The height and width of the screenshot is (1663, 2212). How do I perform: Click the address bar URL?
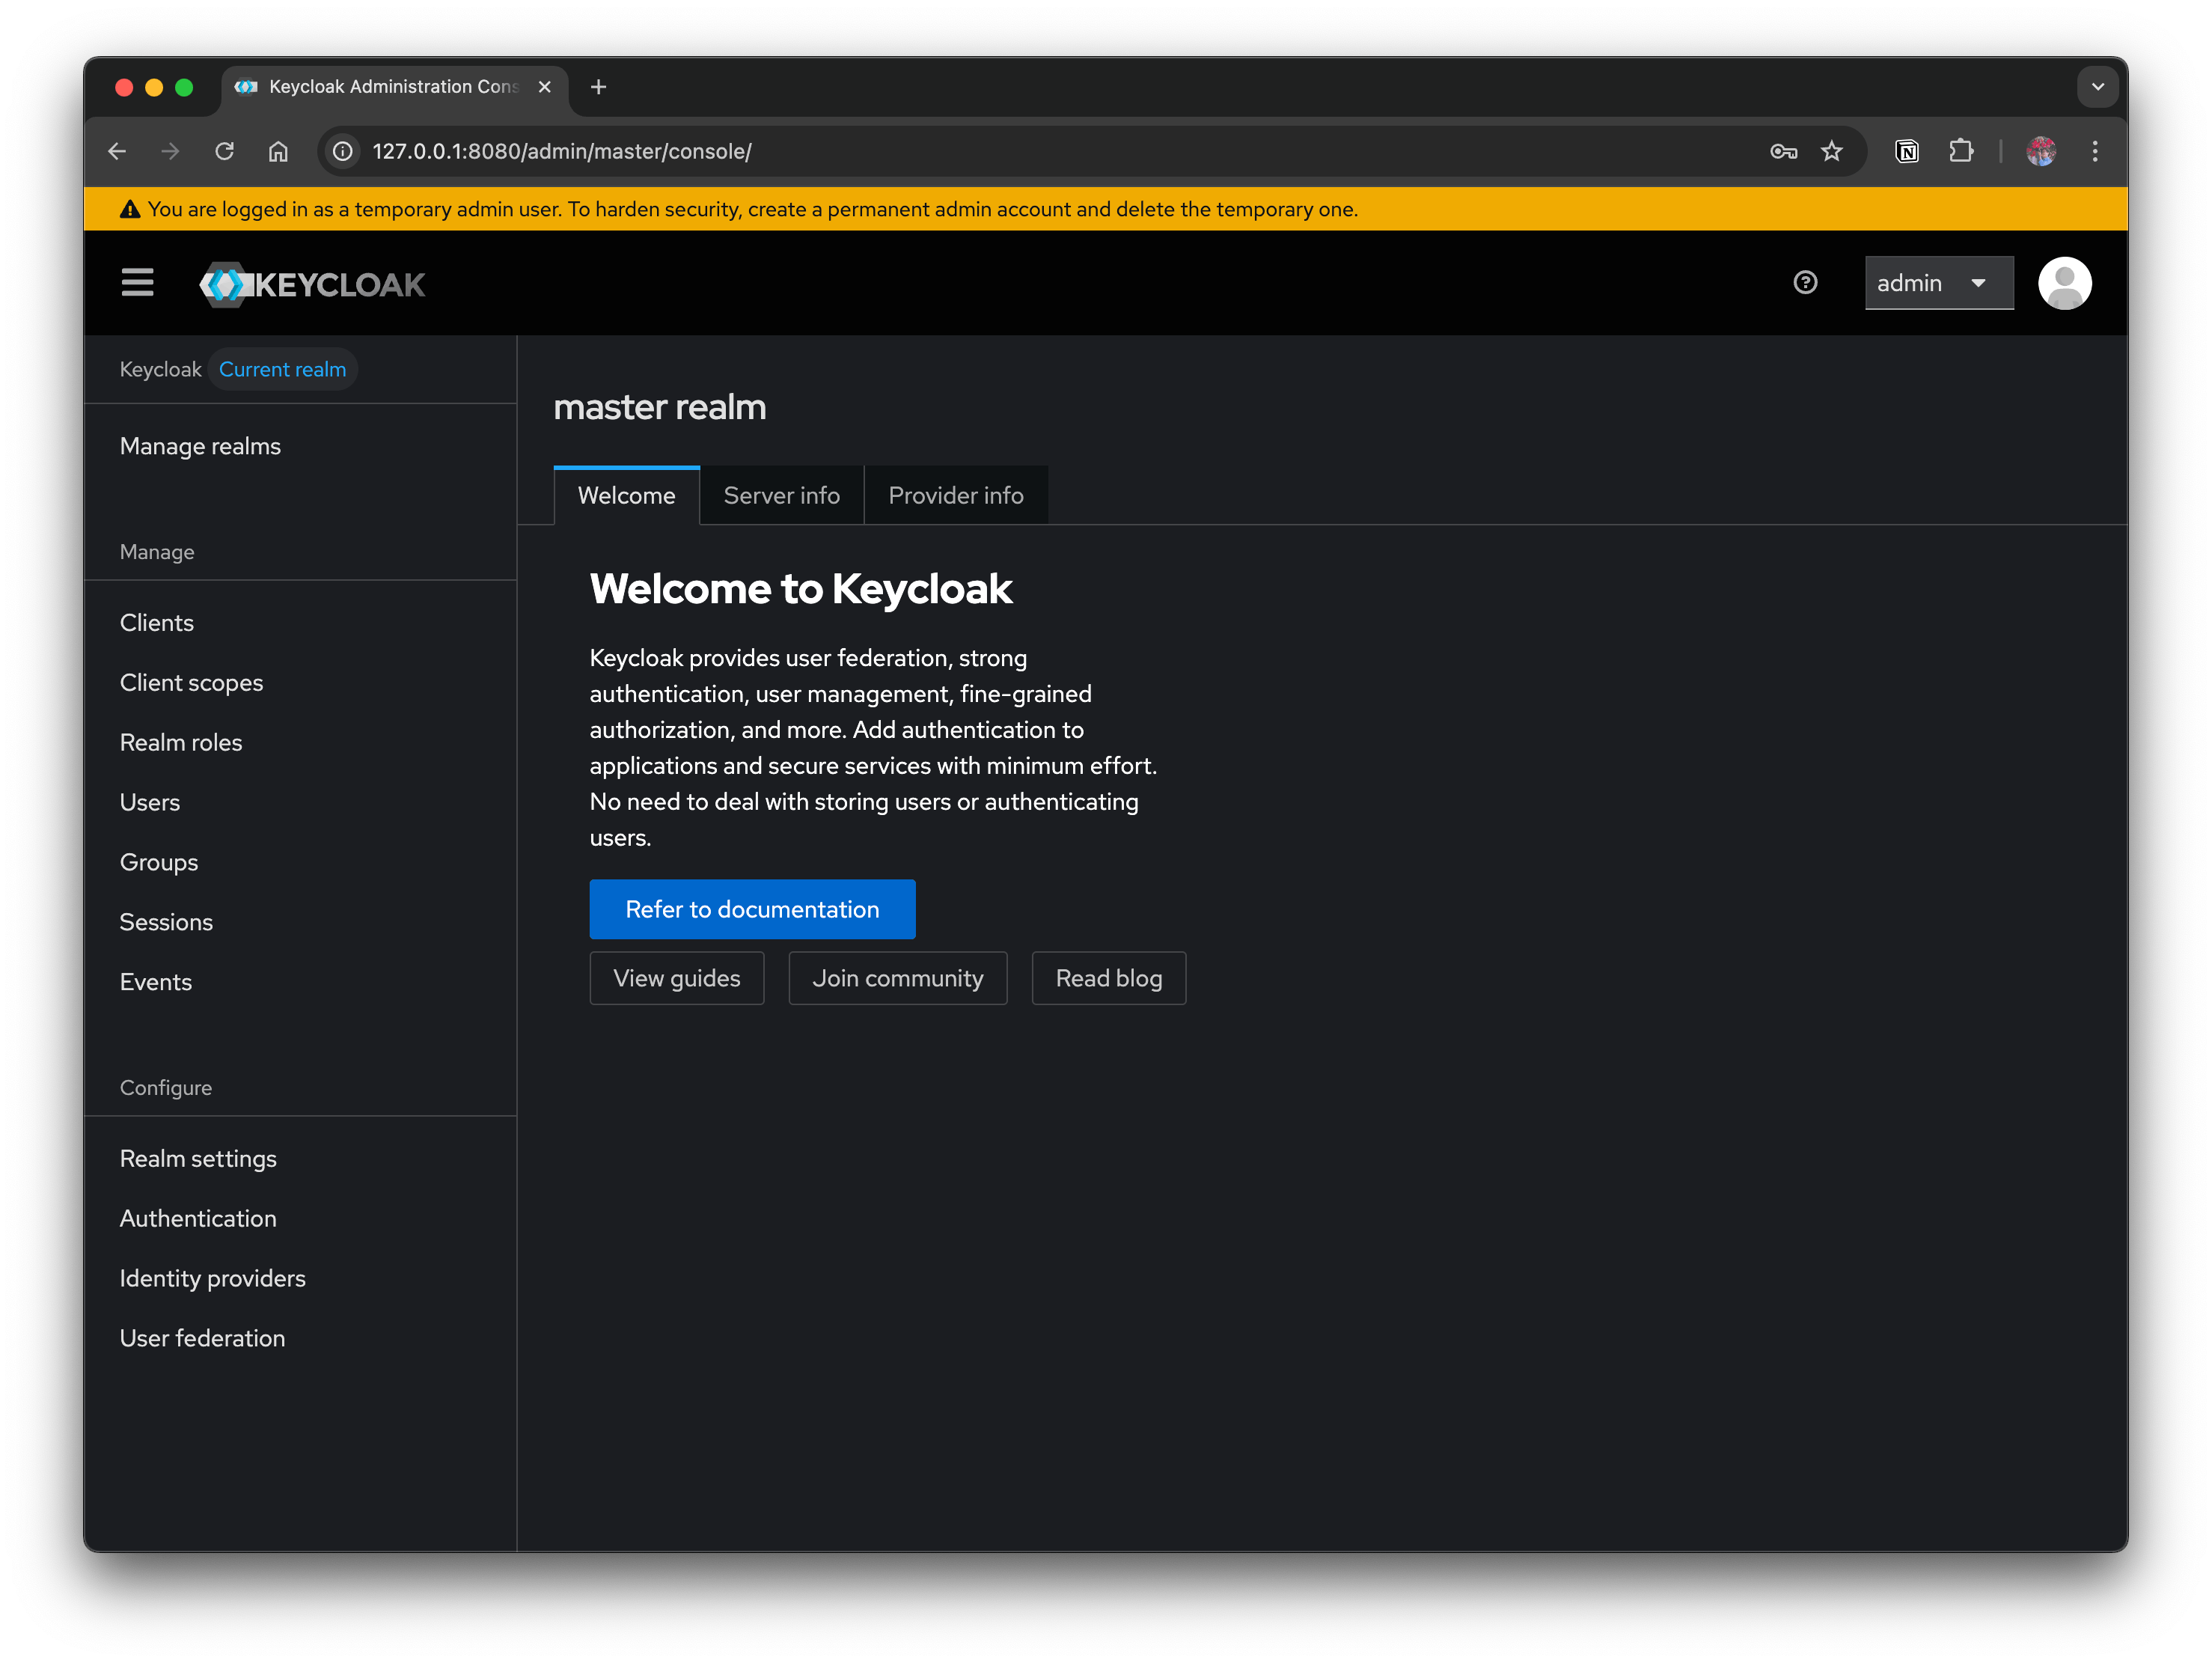pos(562,151)
